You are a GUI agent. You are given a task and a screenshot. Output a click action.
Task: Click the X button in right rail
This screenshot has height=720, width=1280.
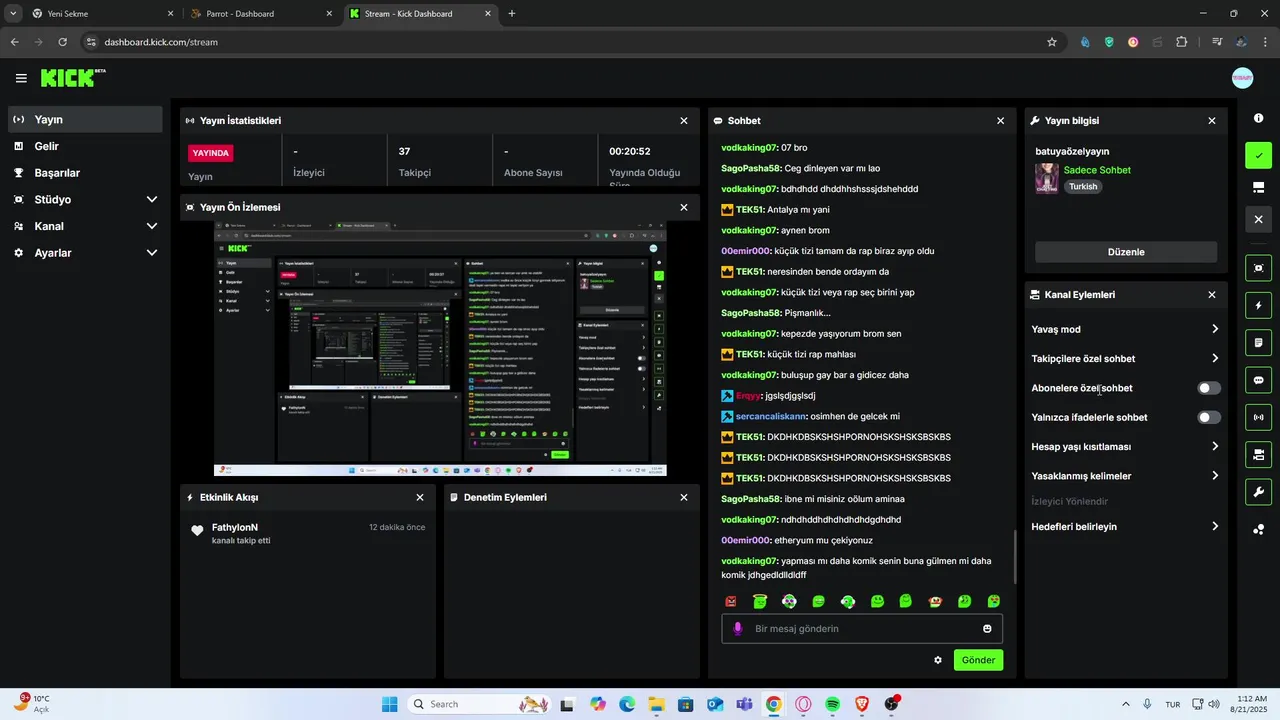coord(1258,219)
